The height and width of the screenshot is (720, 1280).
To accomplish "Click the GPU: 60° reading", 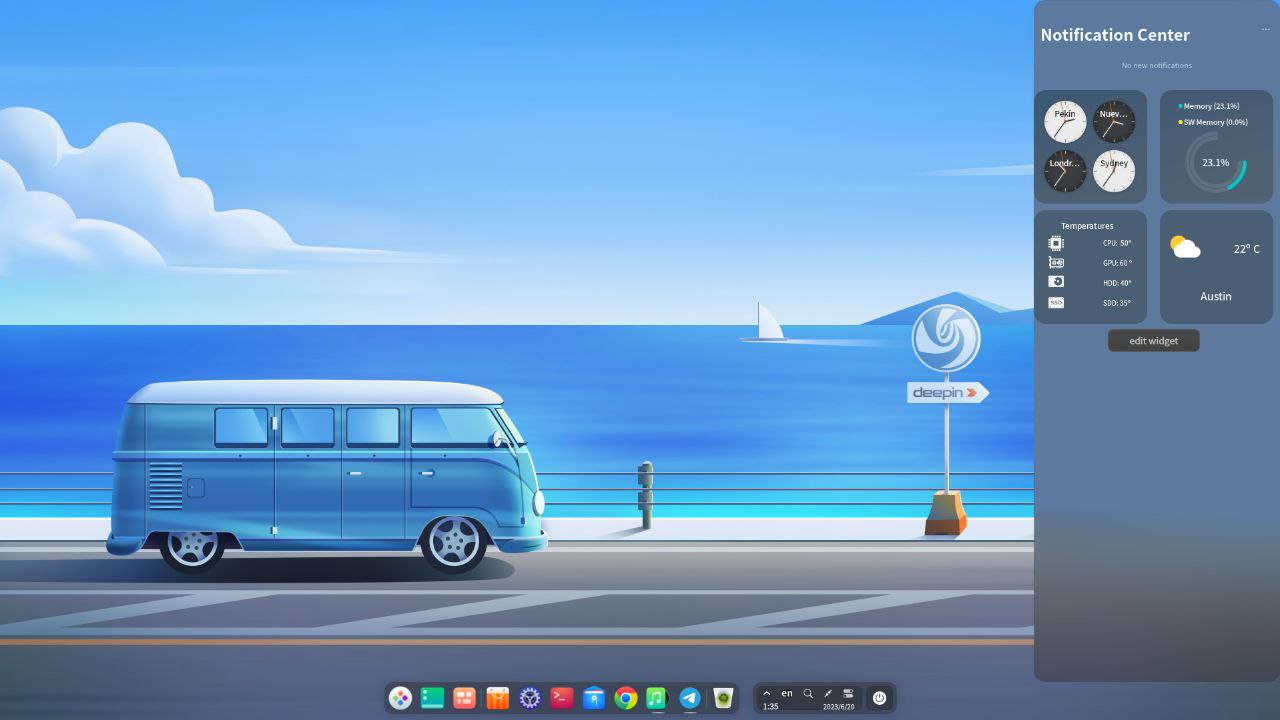I will click(x=1117, y=263).
